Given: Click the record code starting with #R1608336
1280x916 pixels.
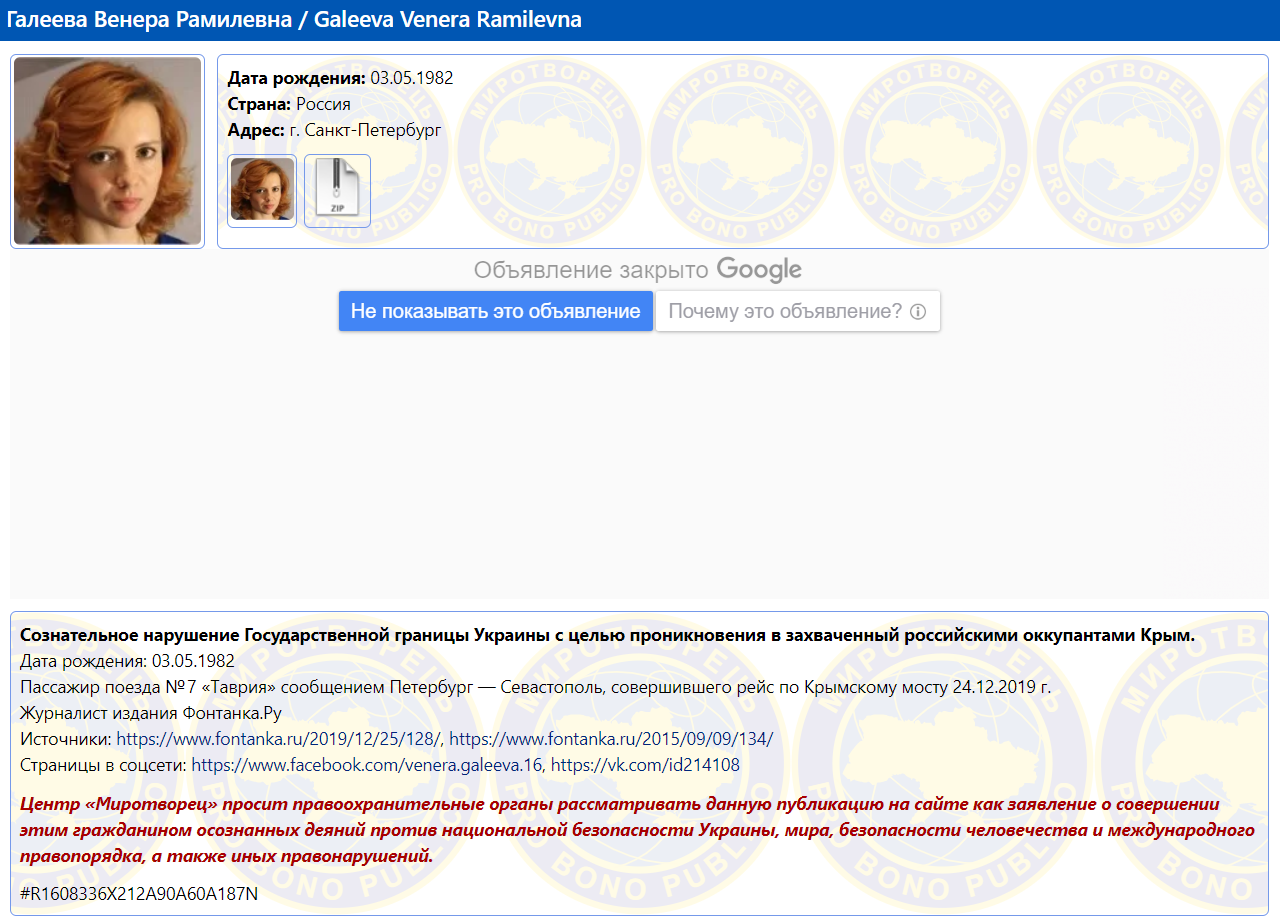Looking at the screenshot, I should 139,894.
